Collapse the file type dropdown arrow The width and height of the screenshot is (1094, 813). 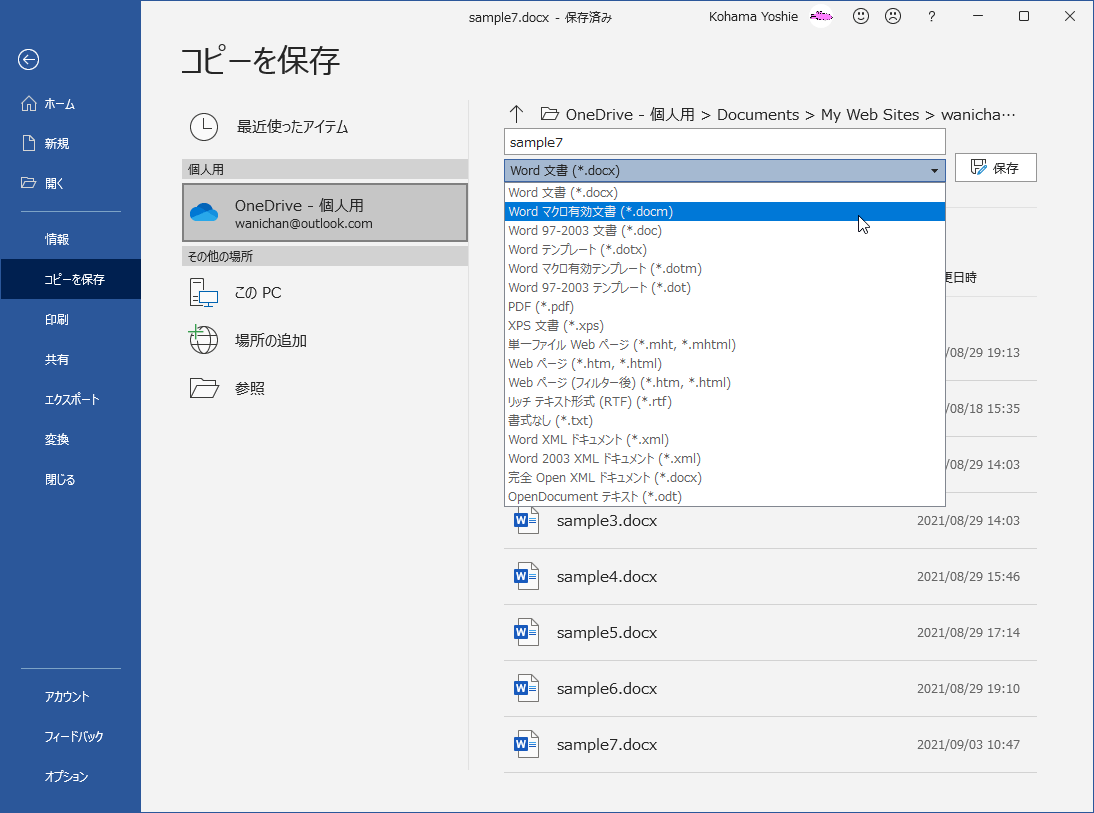[934, 171]
